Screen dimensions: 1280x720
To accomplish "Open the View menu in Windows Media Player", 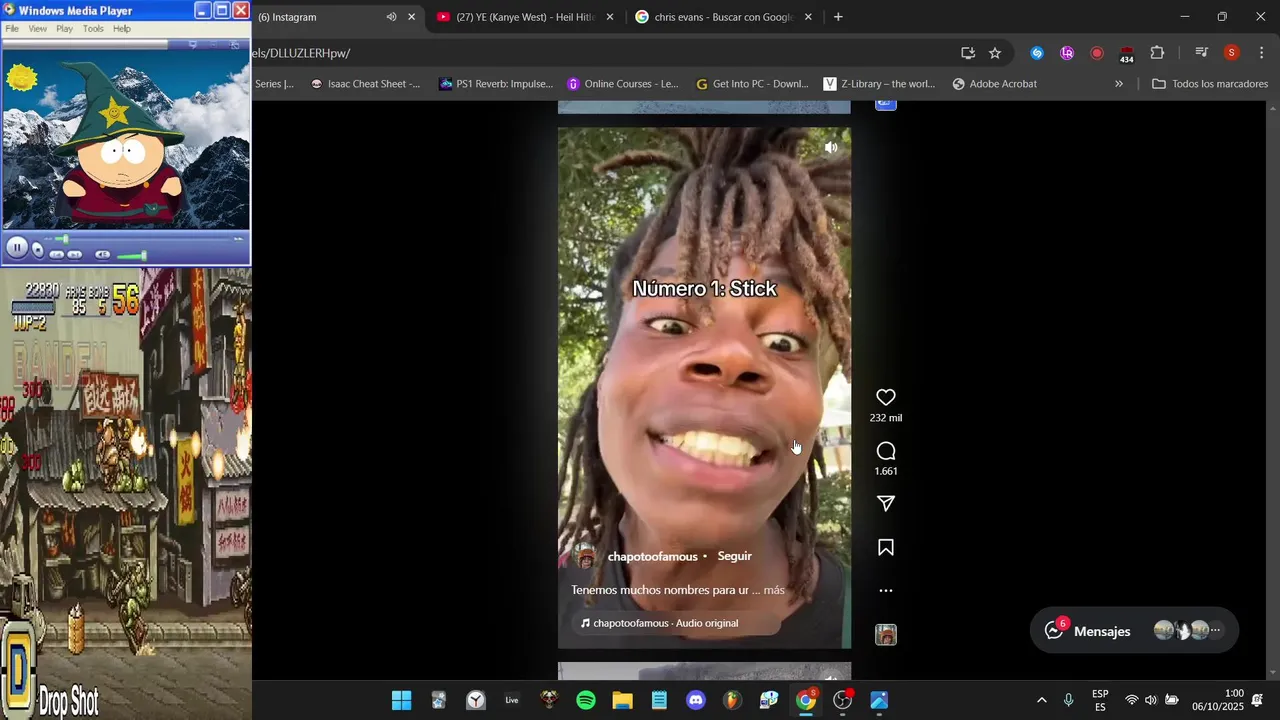I will (x=37, y=29).
